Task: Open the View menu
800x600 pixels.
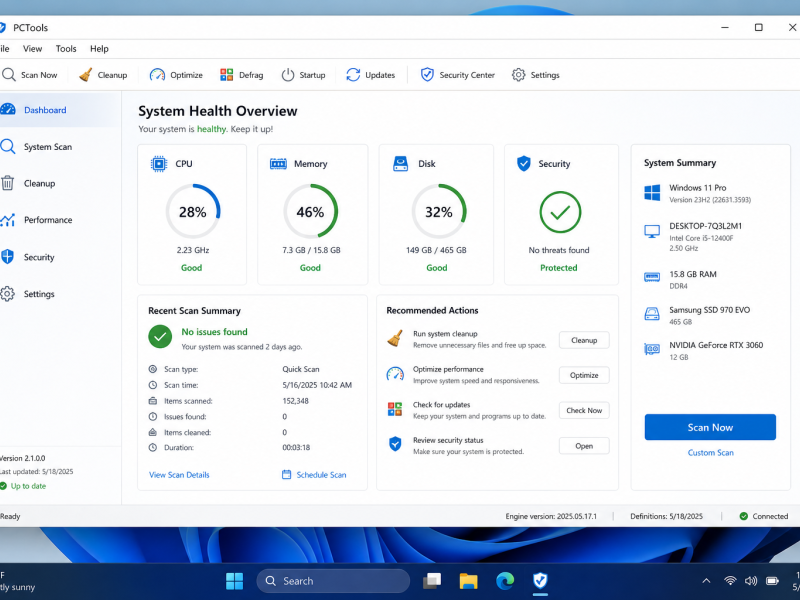Action: [x=32, y=48]
